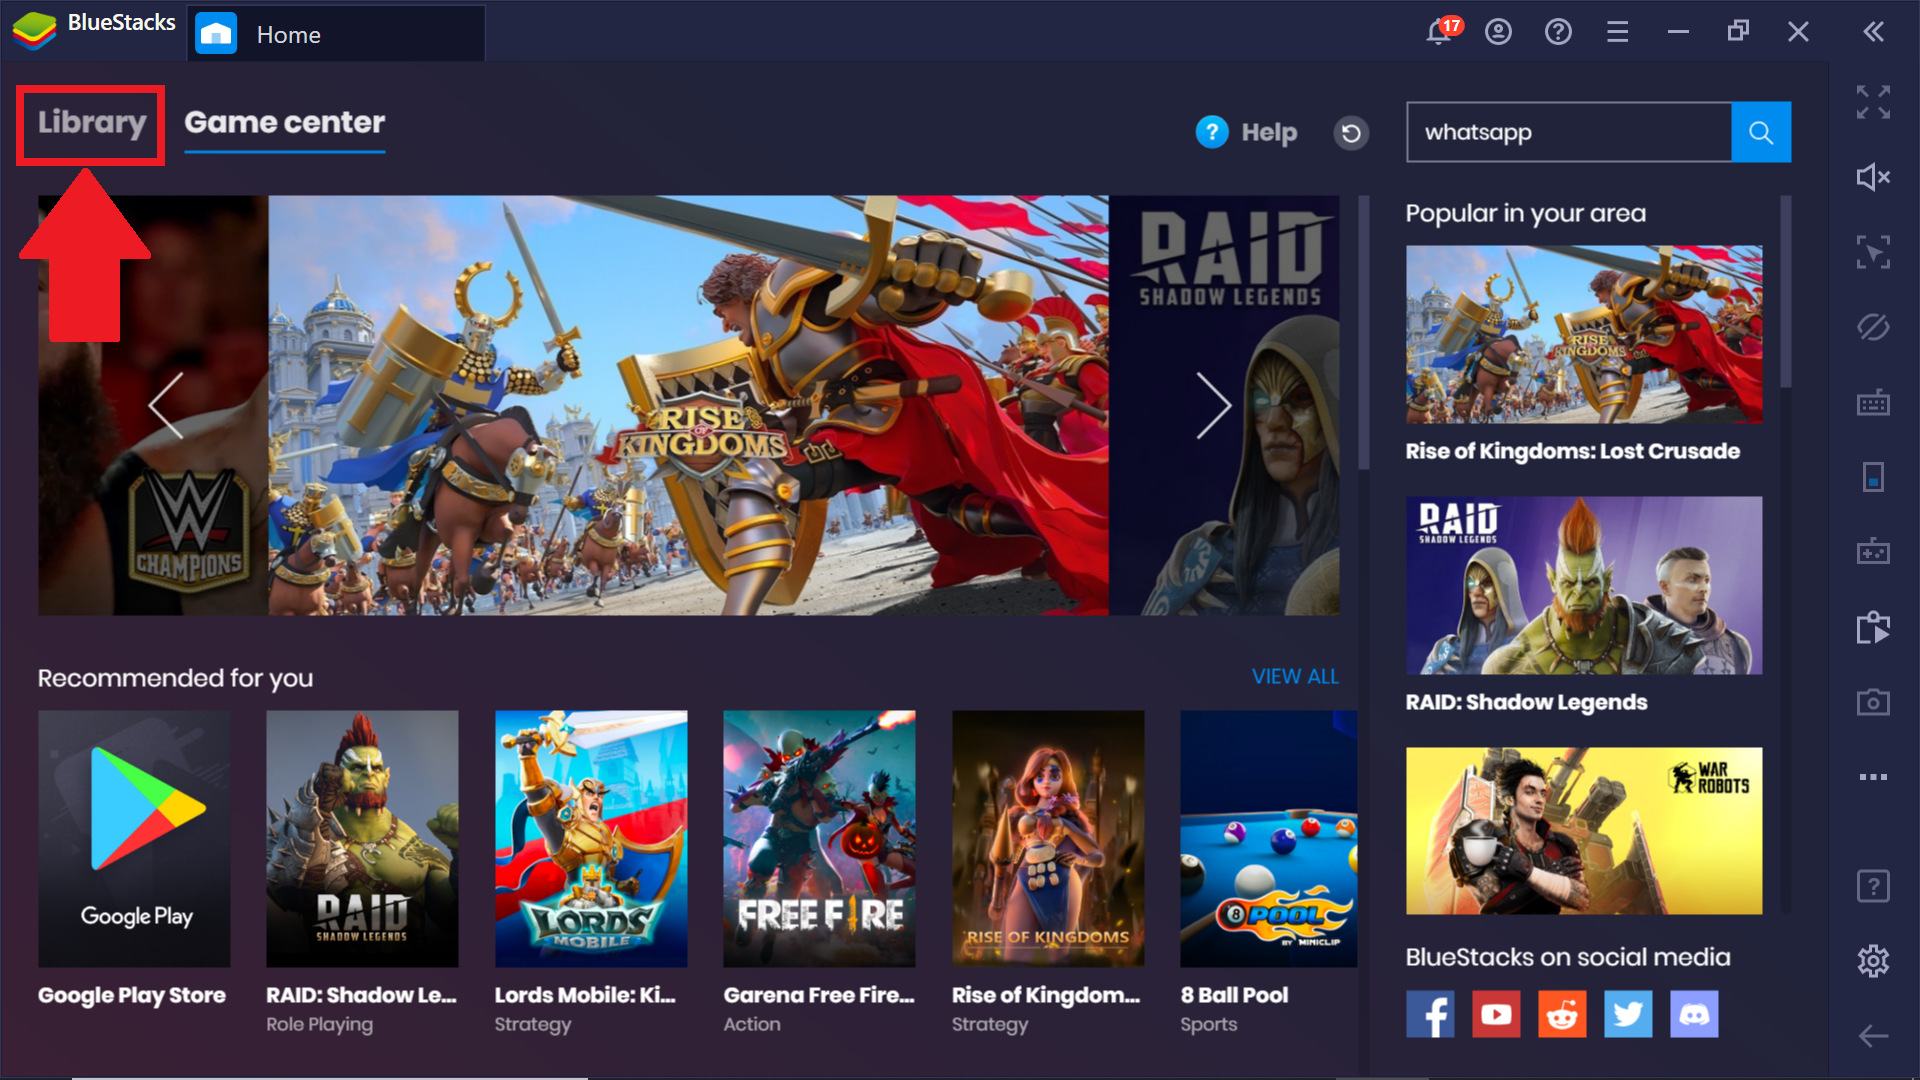Viewport: 1920px width, 1080px height.
Task: Open more options three-dots in sidebar
Action: coord(1873,777)
